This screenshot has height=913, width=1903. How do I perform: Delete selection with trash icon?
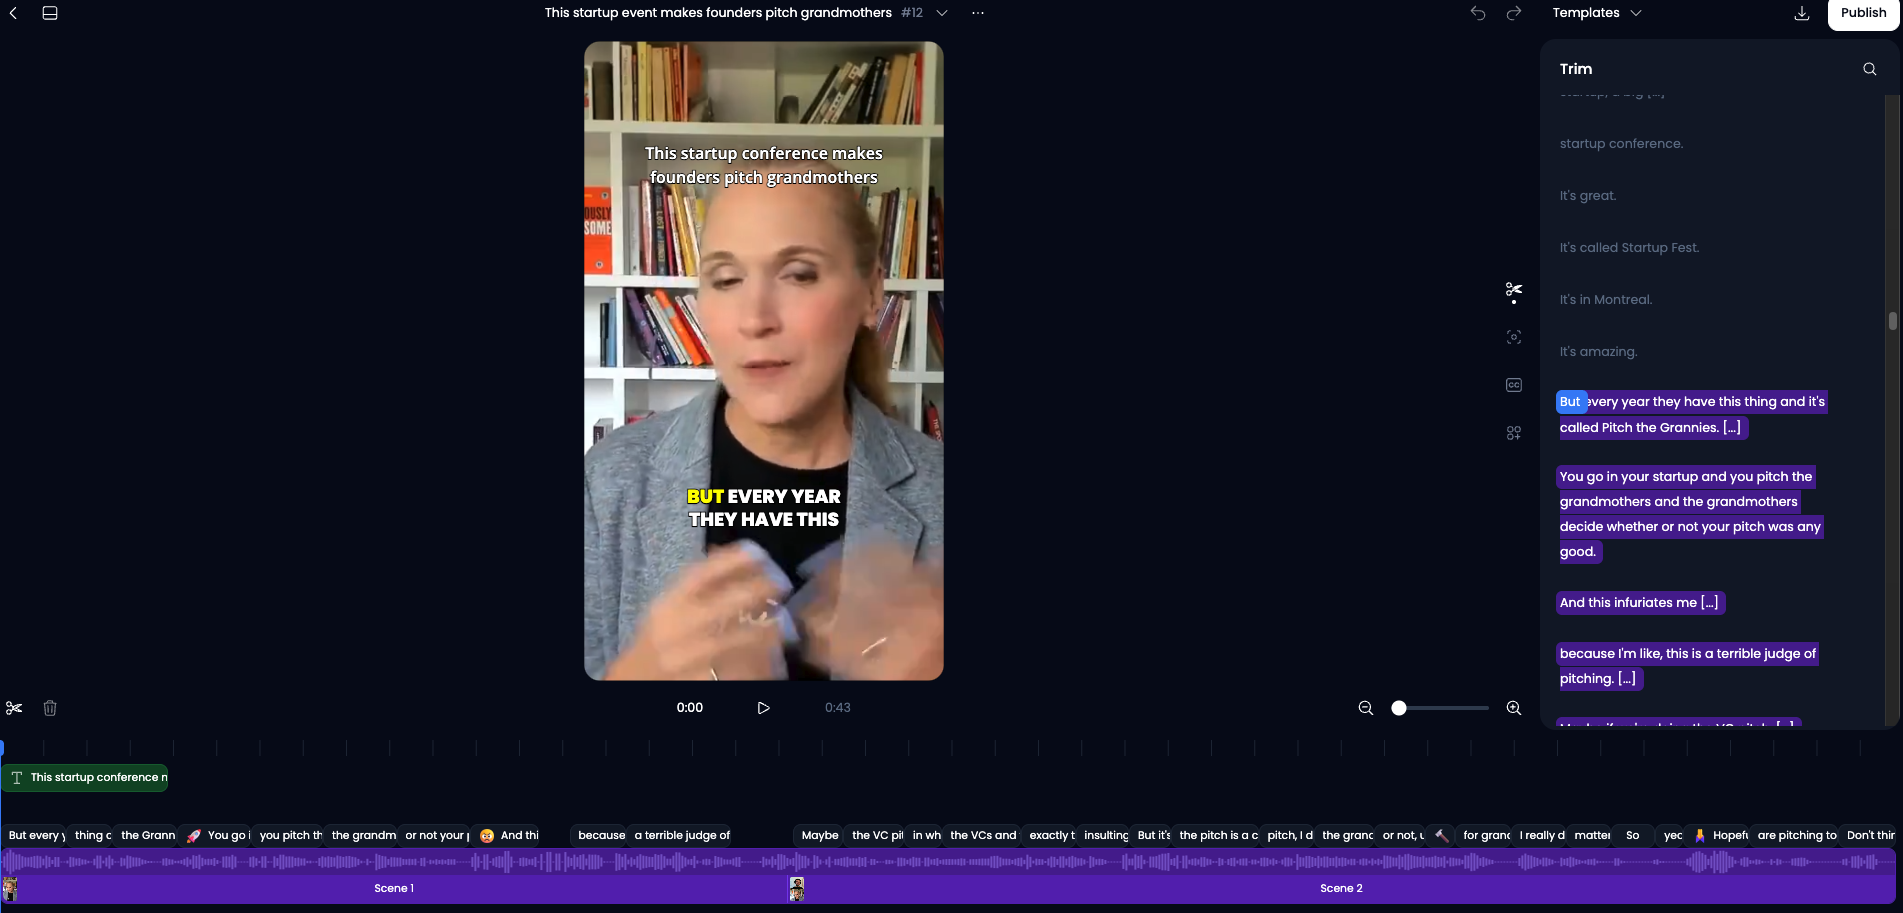coord(50,708)
